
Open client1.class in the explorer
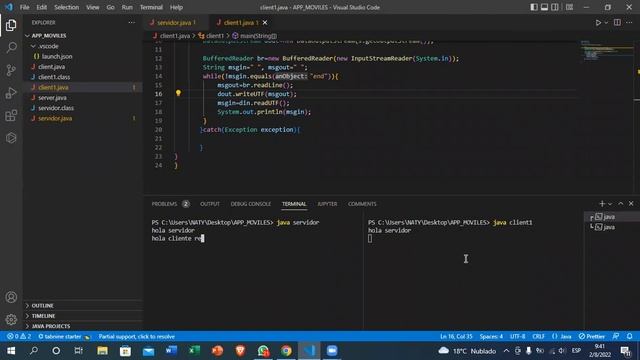[x=83, y=77]
